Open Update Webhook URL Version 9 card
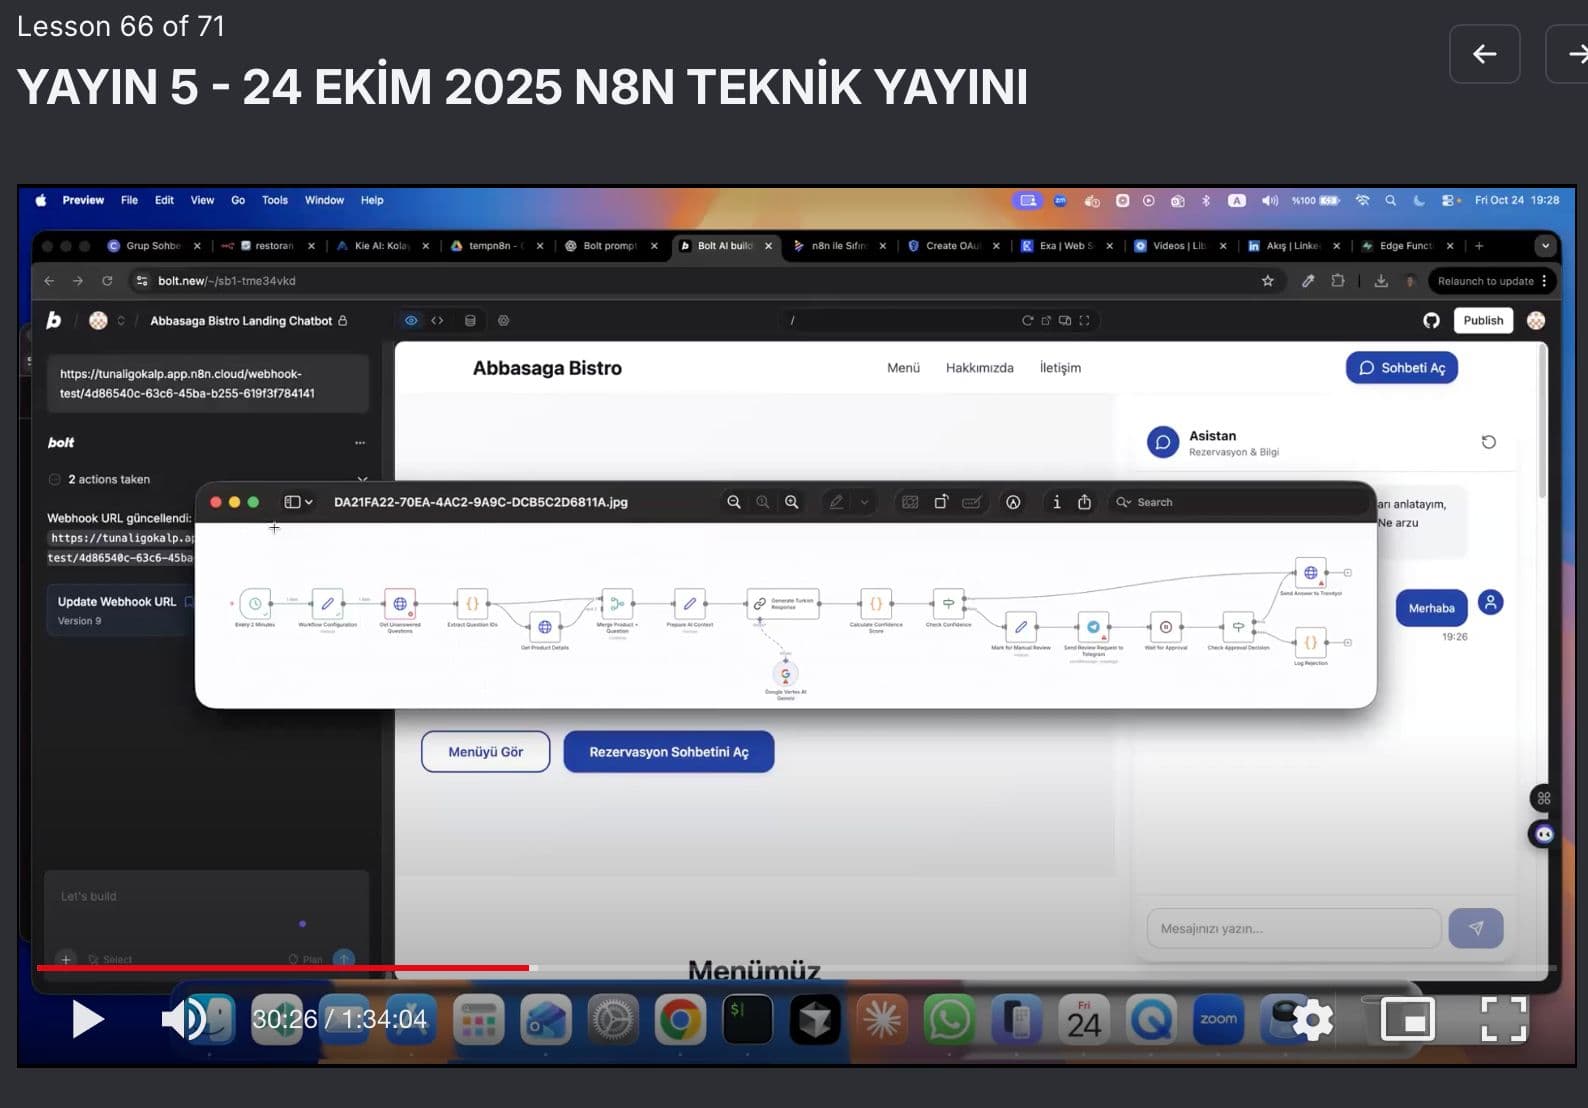The image size is (1588, 1108). point(120,610)
